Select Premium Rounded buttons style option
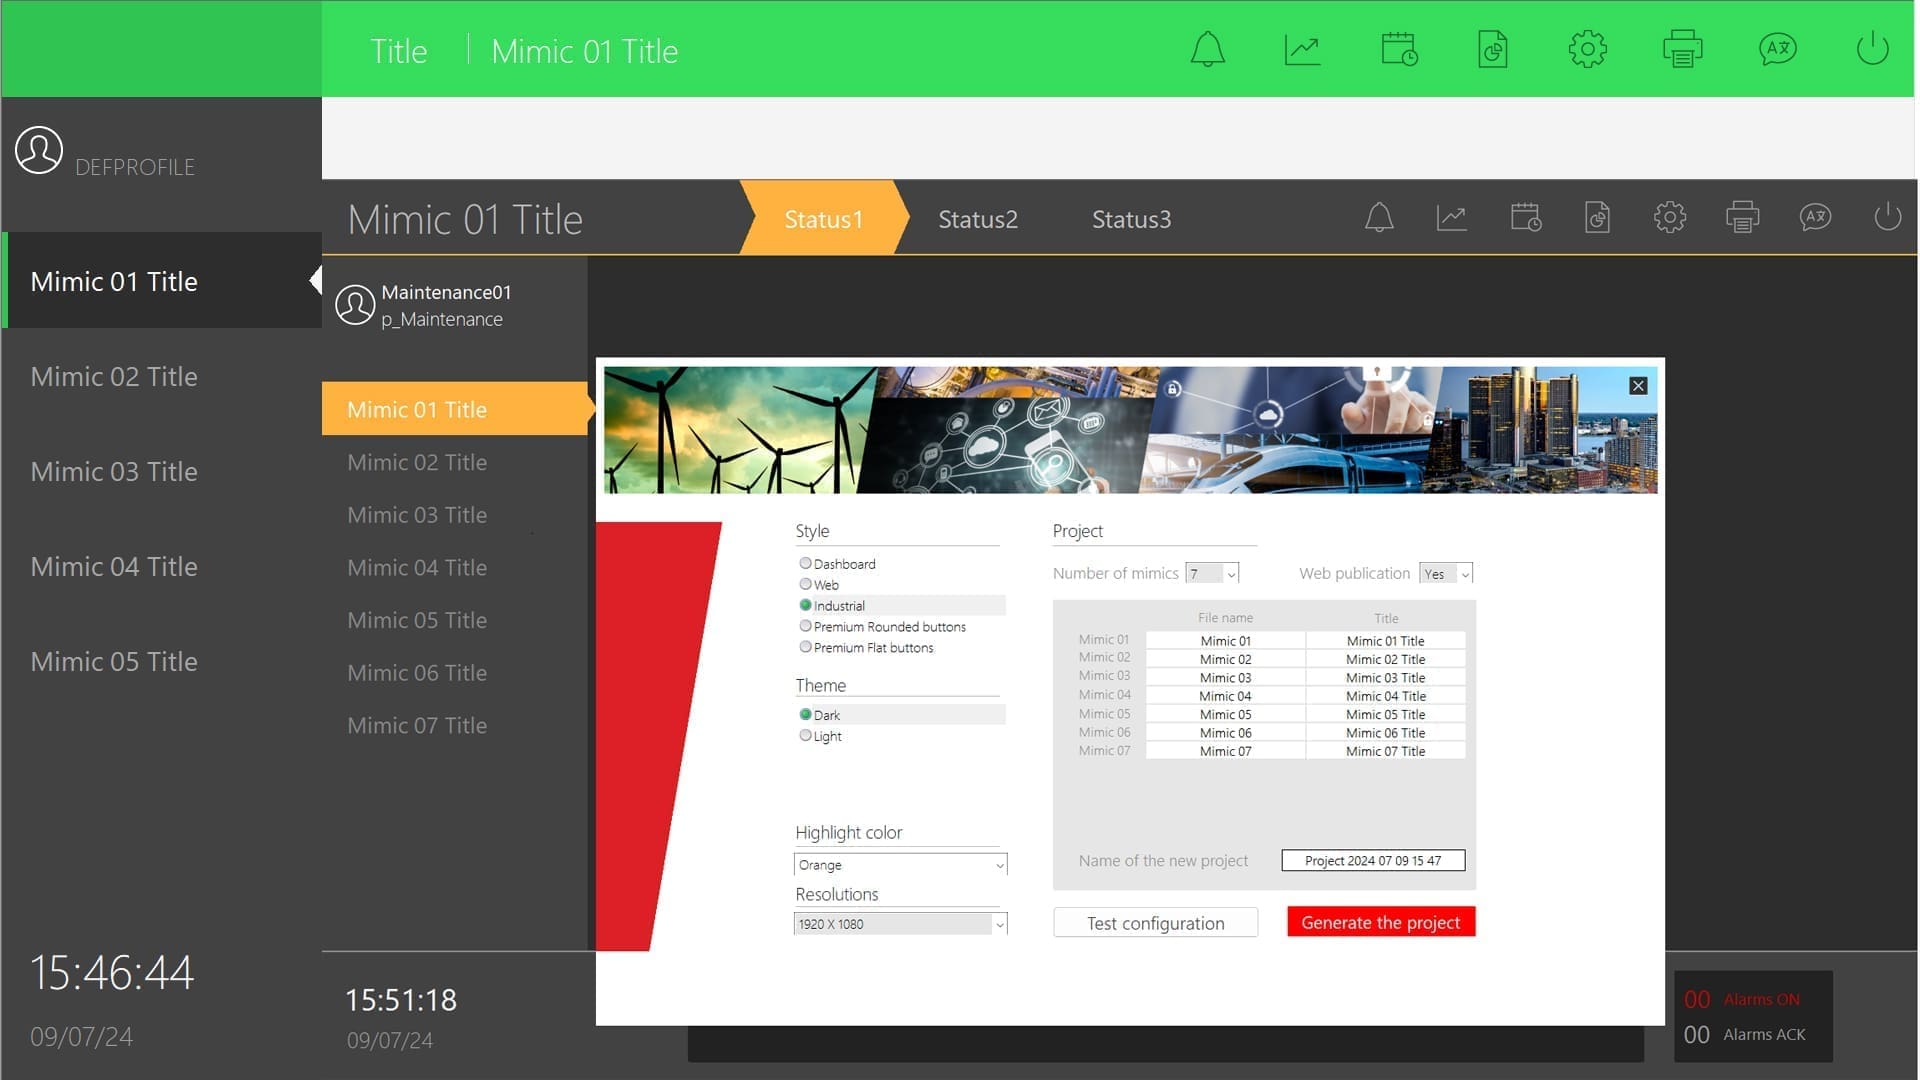The width and height of the screenshot is (1920, 1080). (x=805, y=627)
